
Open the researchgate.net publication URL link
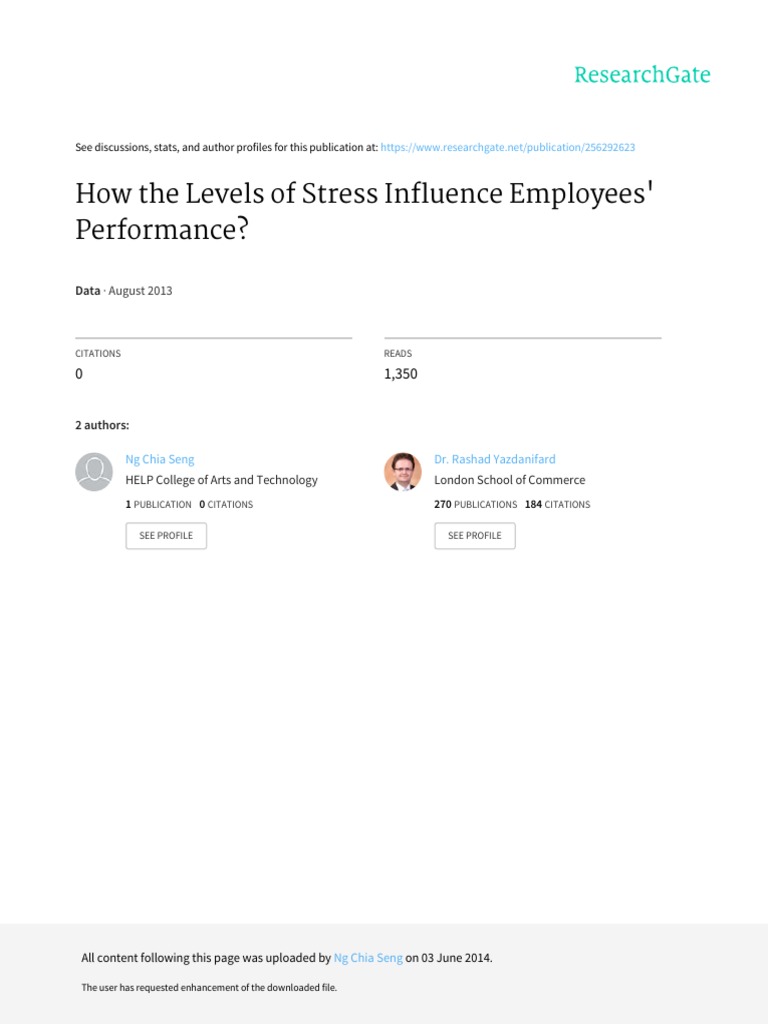point(508,147)
